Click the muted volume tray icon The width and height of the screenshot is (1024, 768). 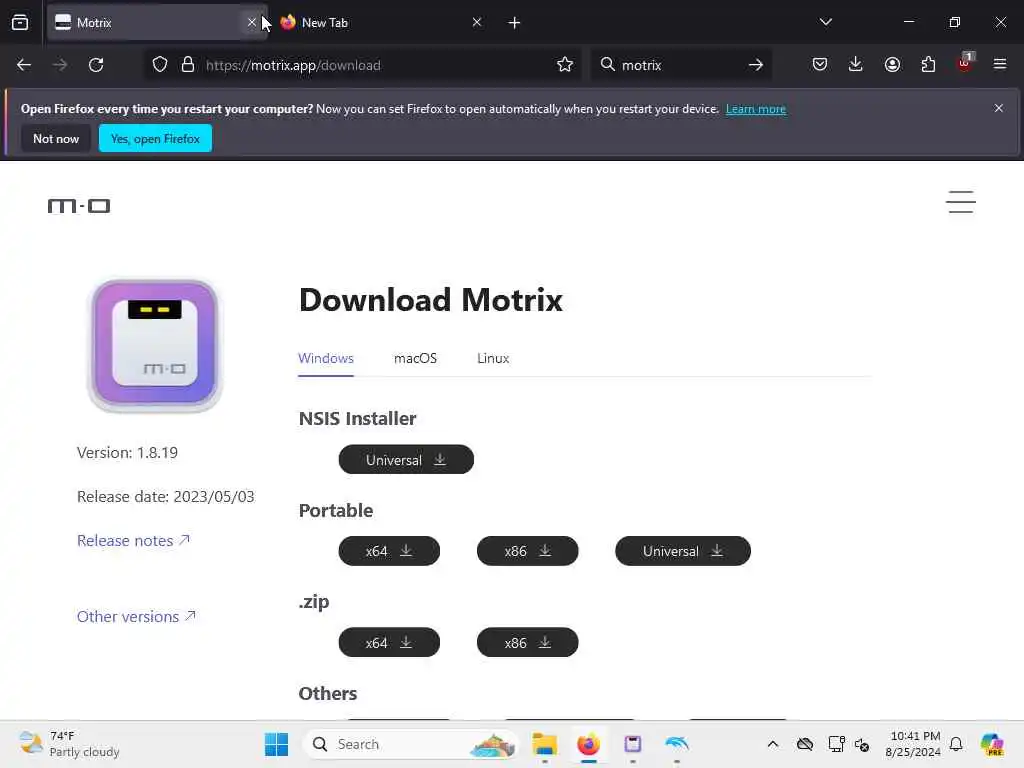(x=862, y=744)
